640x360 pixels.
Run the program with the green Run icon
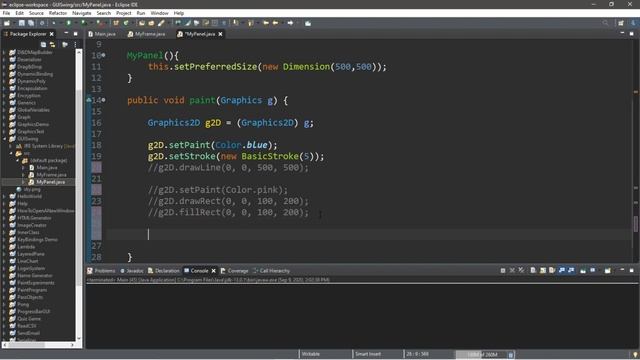click(69, 23)
